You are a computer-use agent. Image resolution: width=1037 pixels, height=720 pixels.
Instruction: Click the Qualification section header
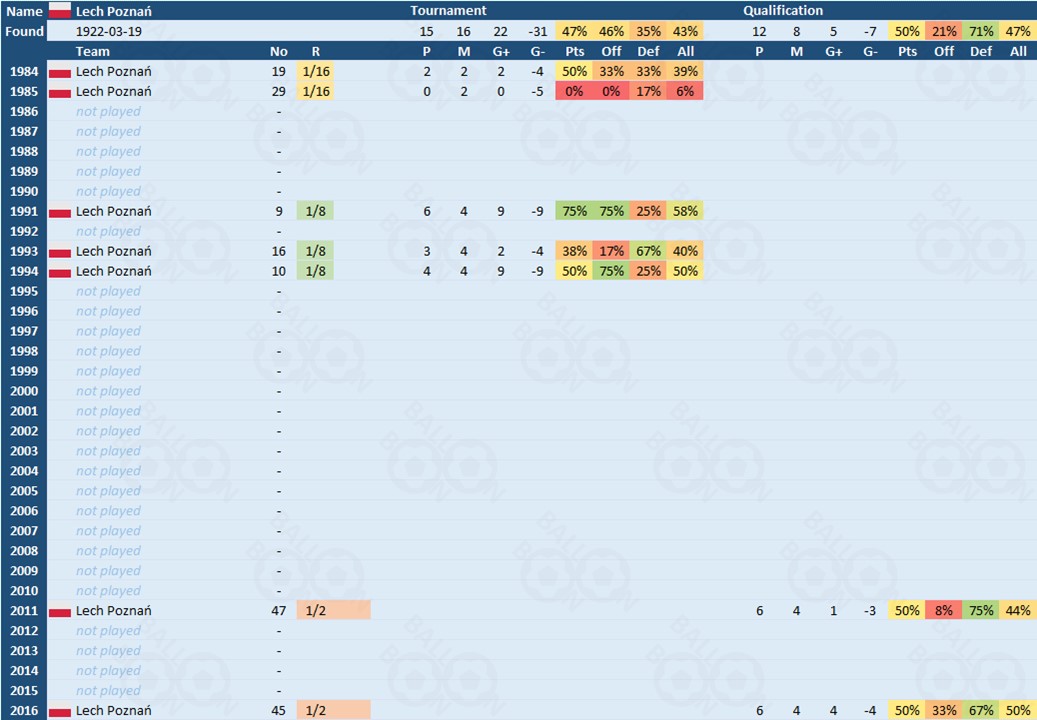click(783, 11)
